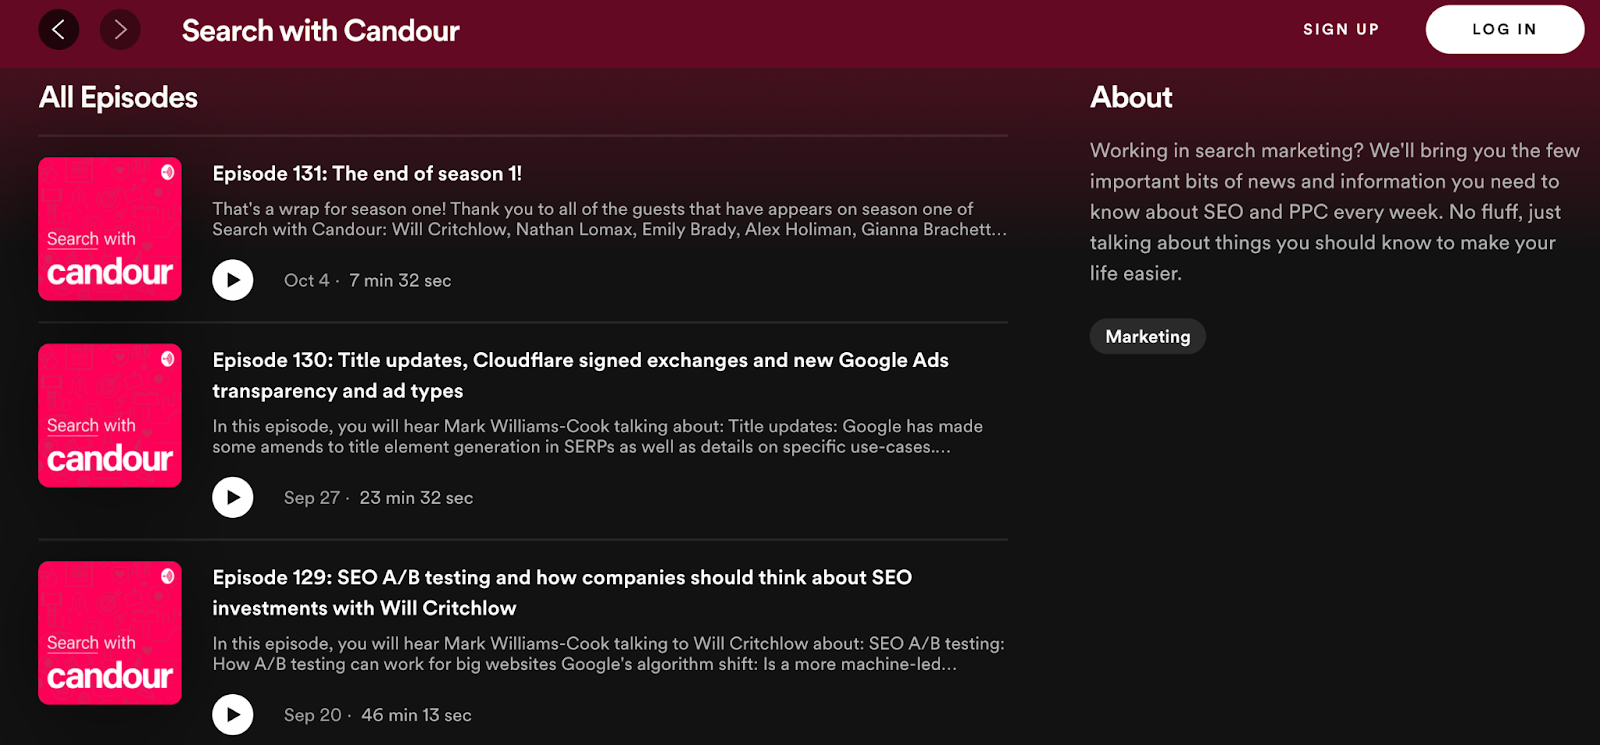
Task: Select Episode 129 cover thumbnail
Action: point(110,633)
